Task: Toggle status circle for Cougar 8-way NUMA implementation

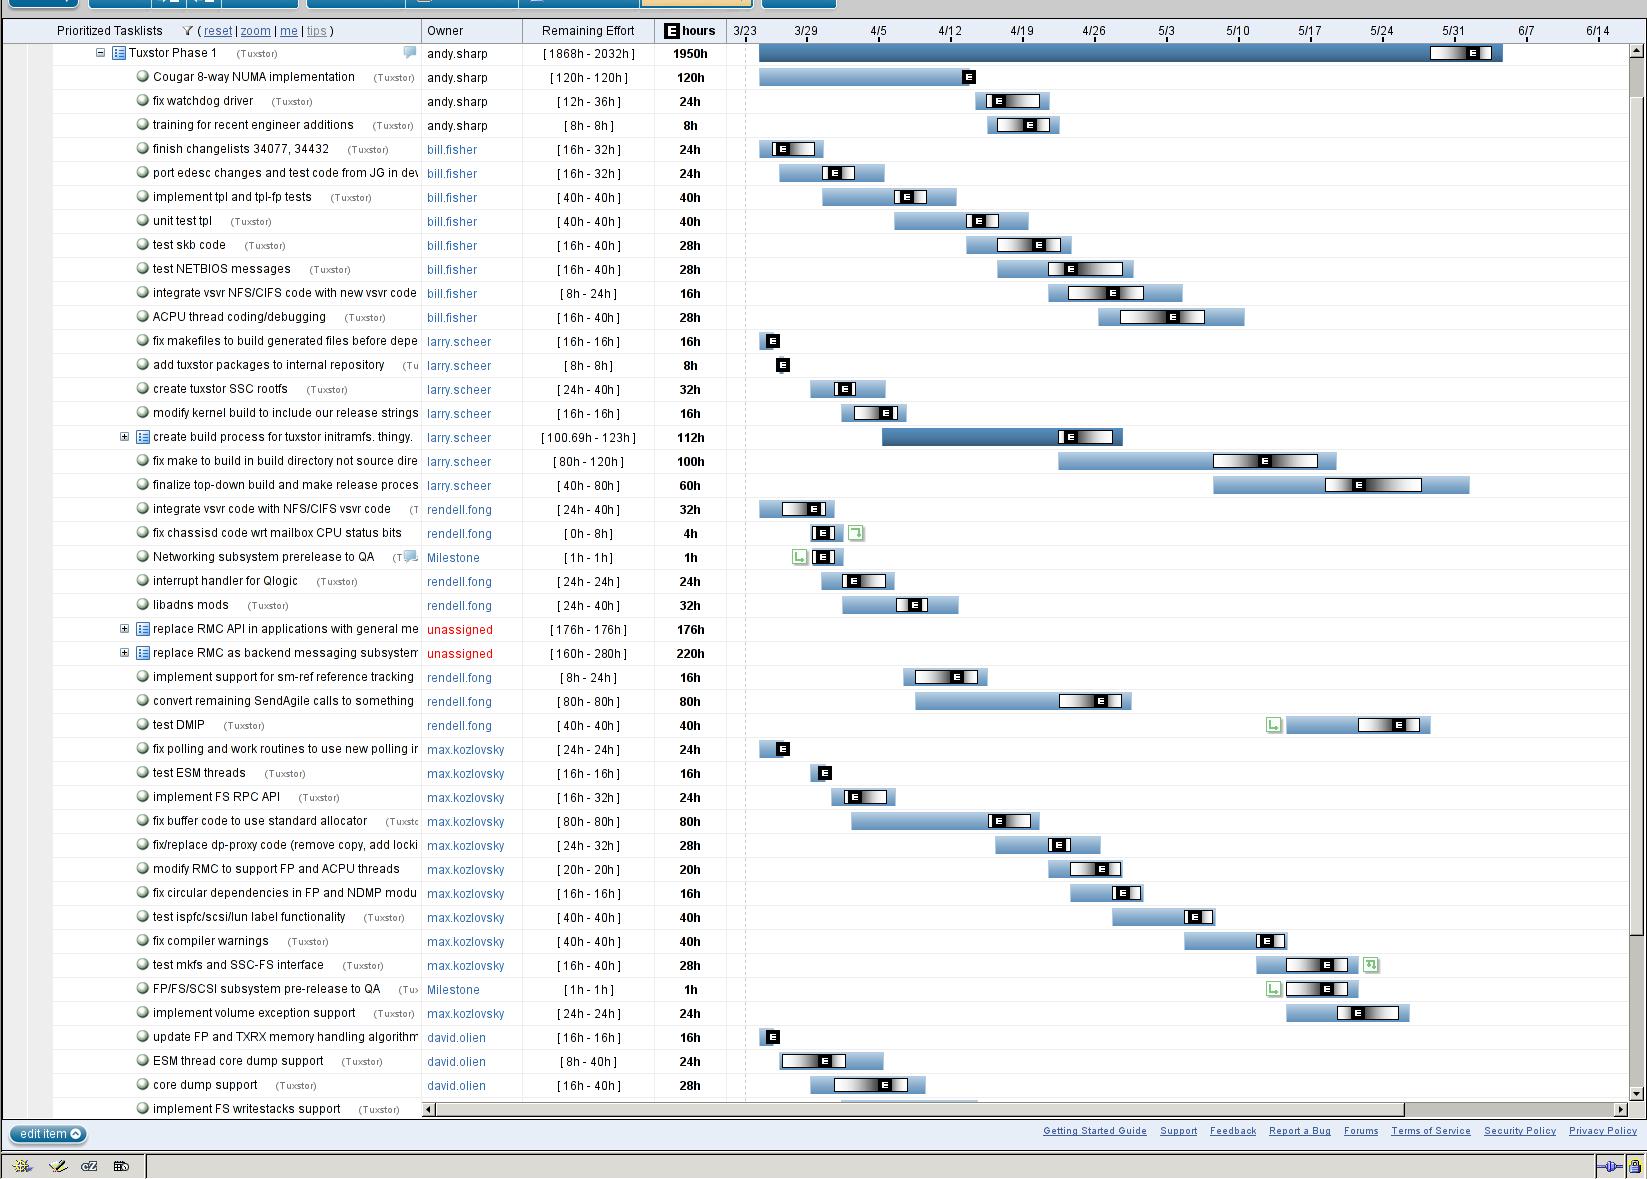Action: click(x=142, y=77)
